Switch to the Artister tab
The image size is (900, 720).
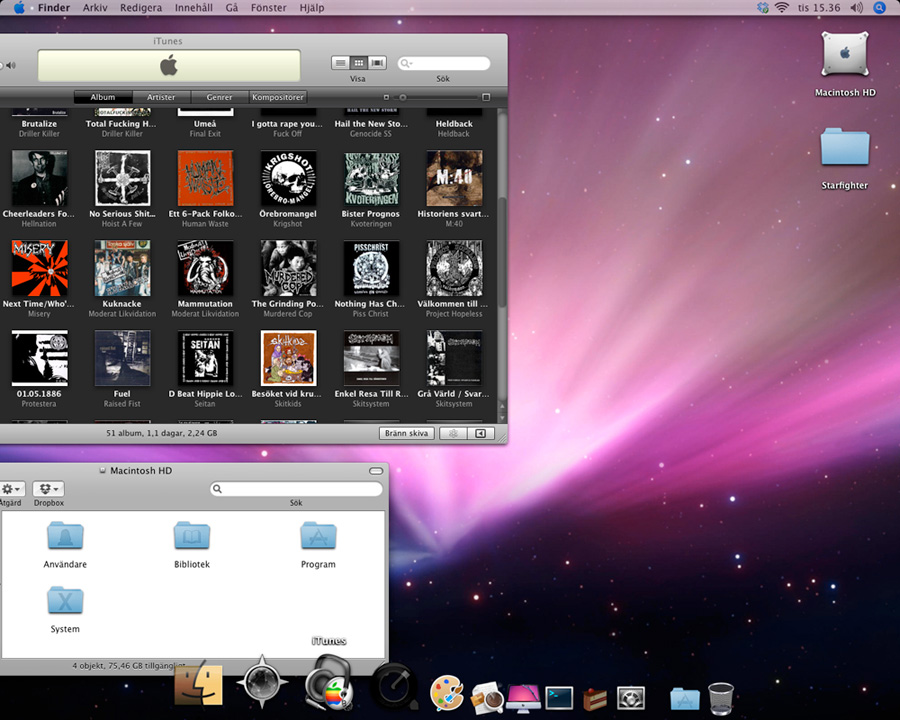point(161,97)
